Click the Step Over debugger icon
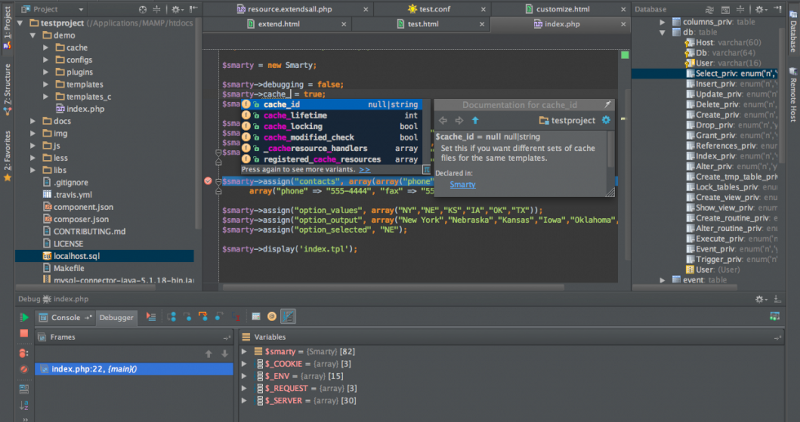The image size is (800, 422). click(x=171, y=317)
